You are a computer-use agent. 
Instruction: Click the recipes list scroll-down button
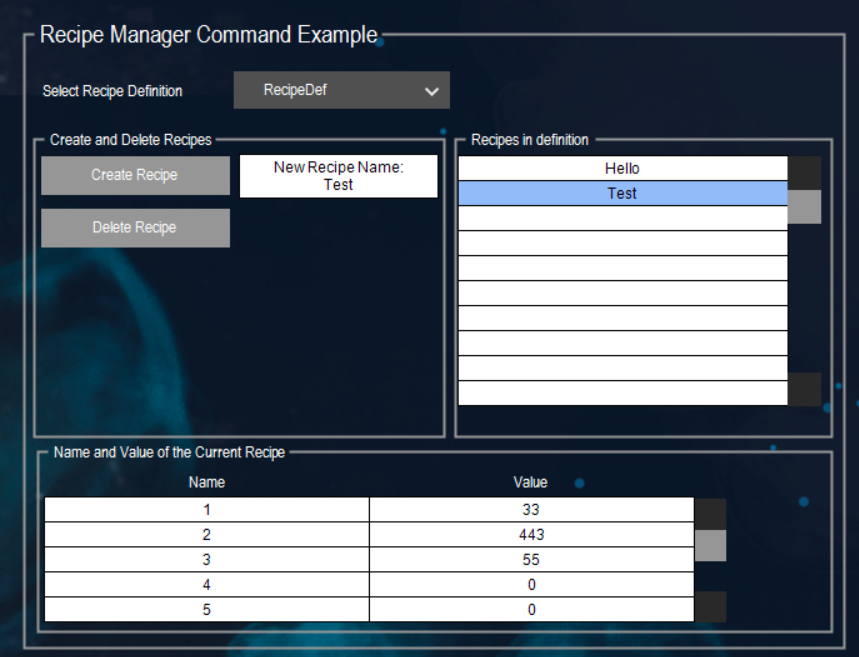[x=804, y=389]
